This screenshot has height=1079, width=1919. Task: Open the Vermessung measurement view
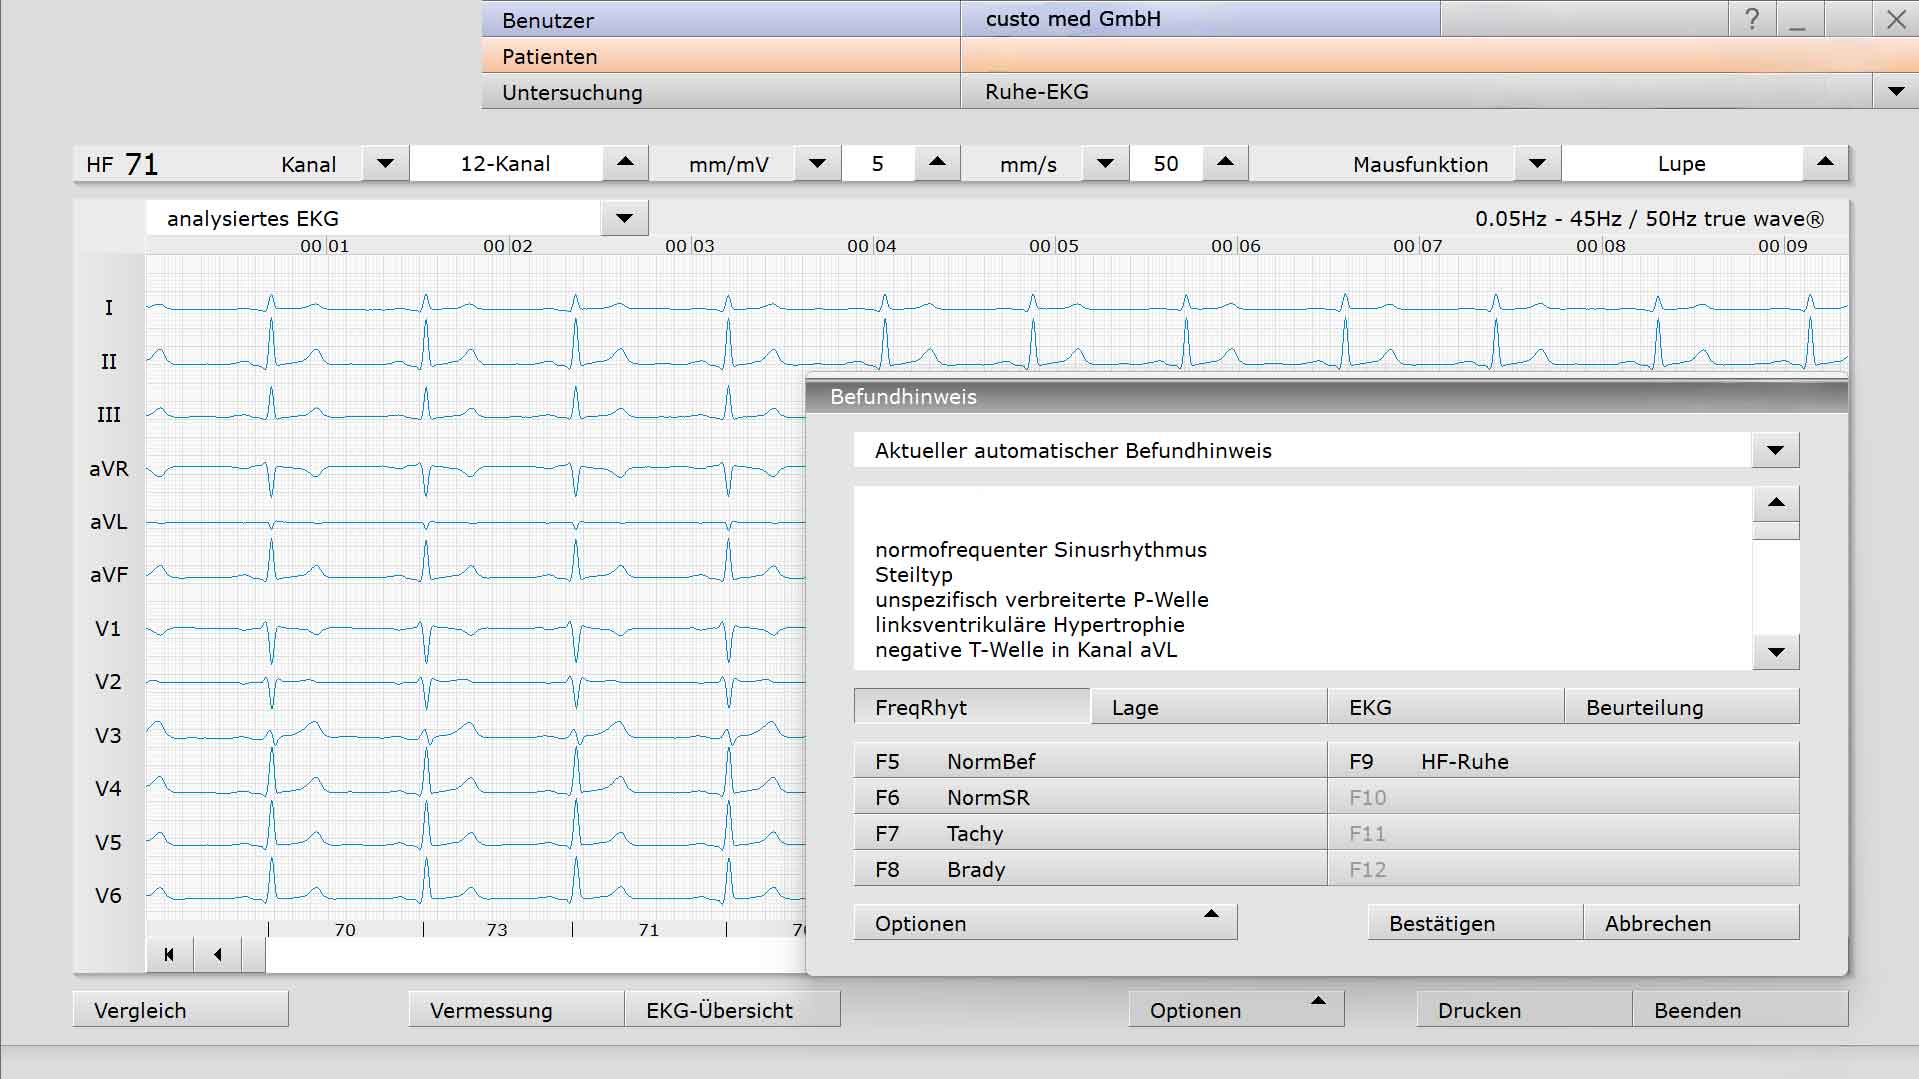tap(516, 1010)
